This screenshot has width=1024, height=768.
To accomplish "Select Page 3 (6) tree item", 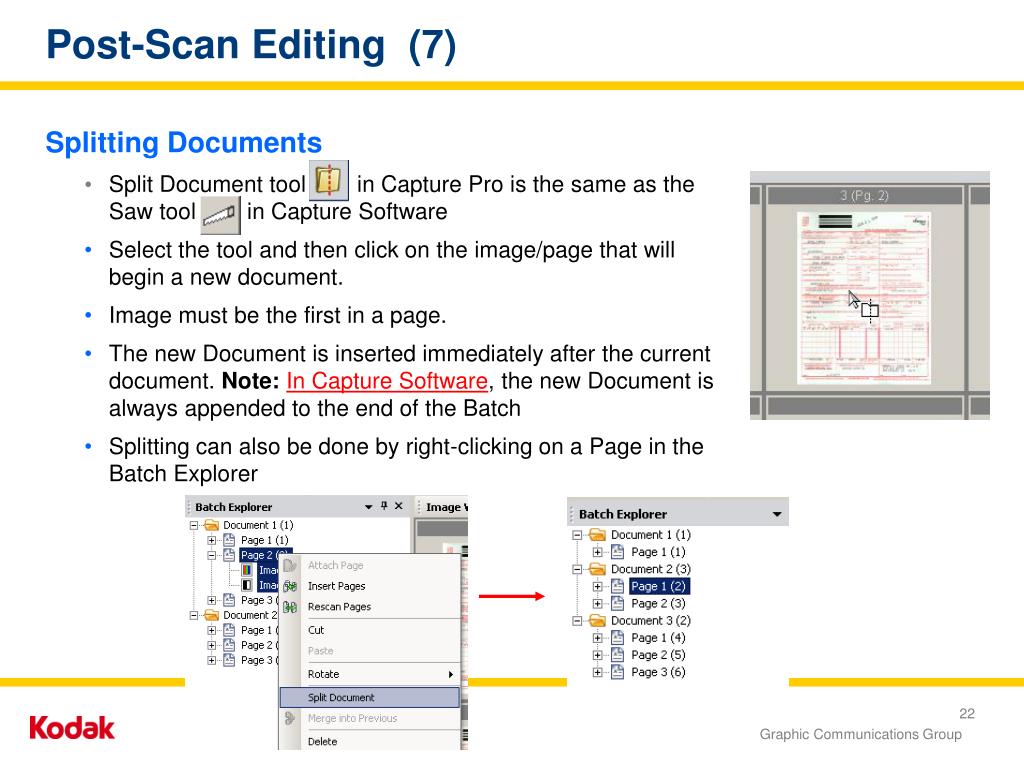I will (x=658, y=671).
